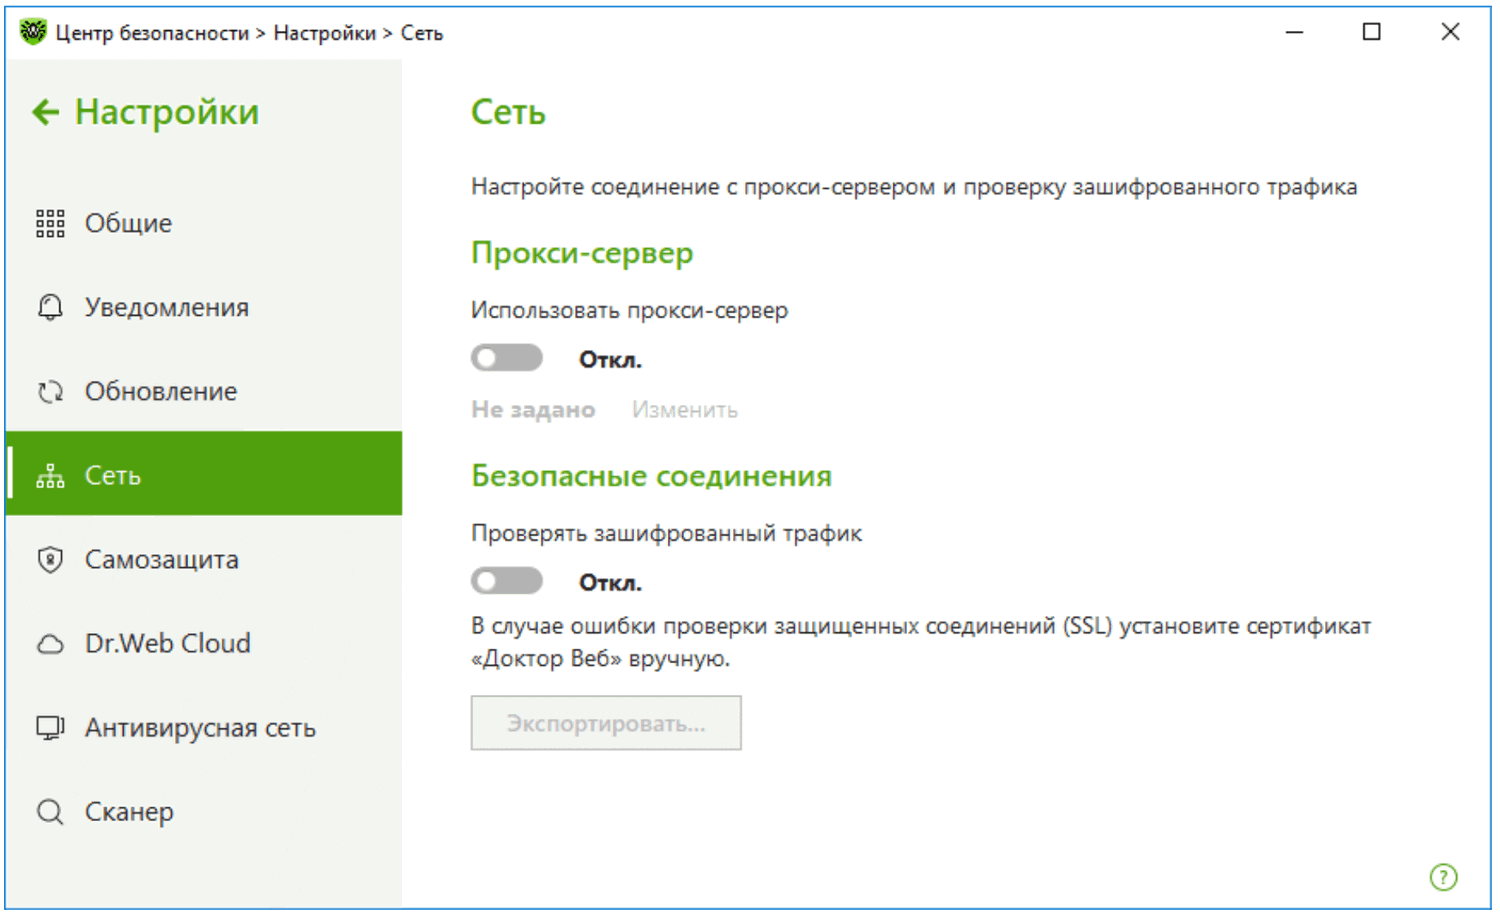Click the Откл. label of traffic switch
Viewport: 1500px width, 918px height.
[x=610, y=583]
